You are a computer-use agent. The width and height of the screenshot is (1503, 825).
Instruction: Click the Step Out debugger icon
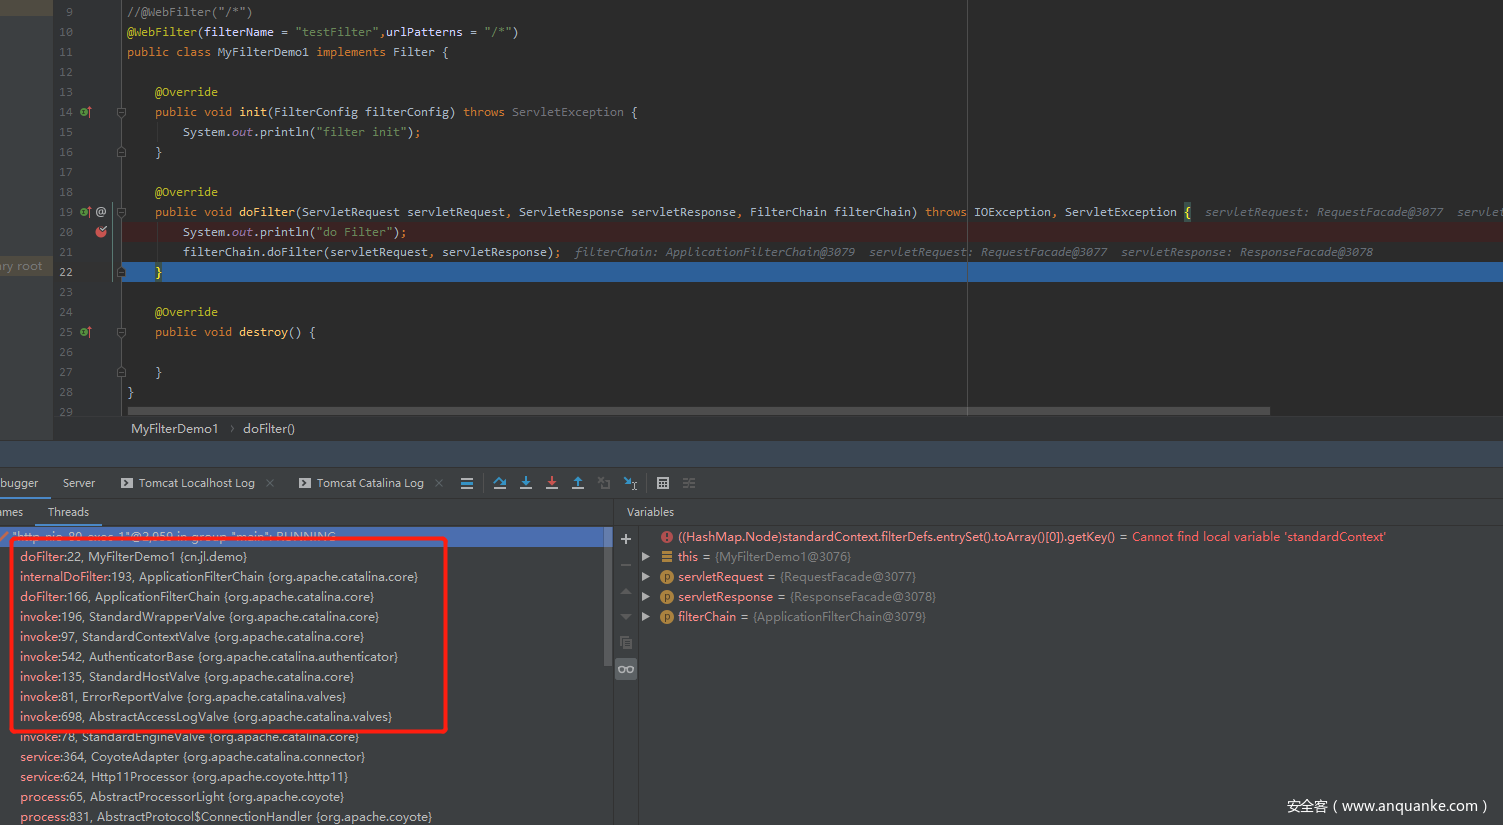(x=578, y=483)
